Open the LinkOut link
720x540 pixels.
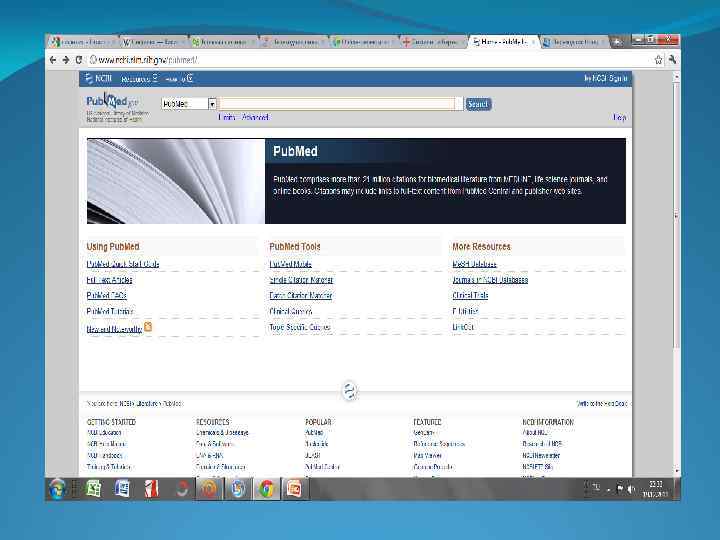(463, 327)
